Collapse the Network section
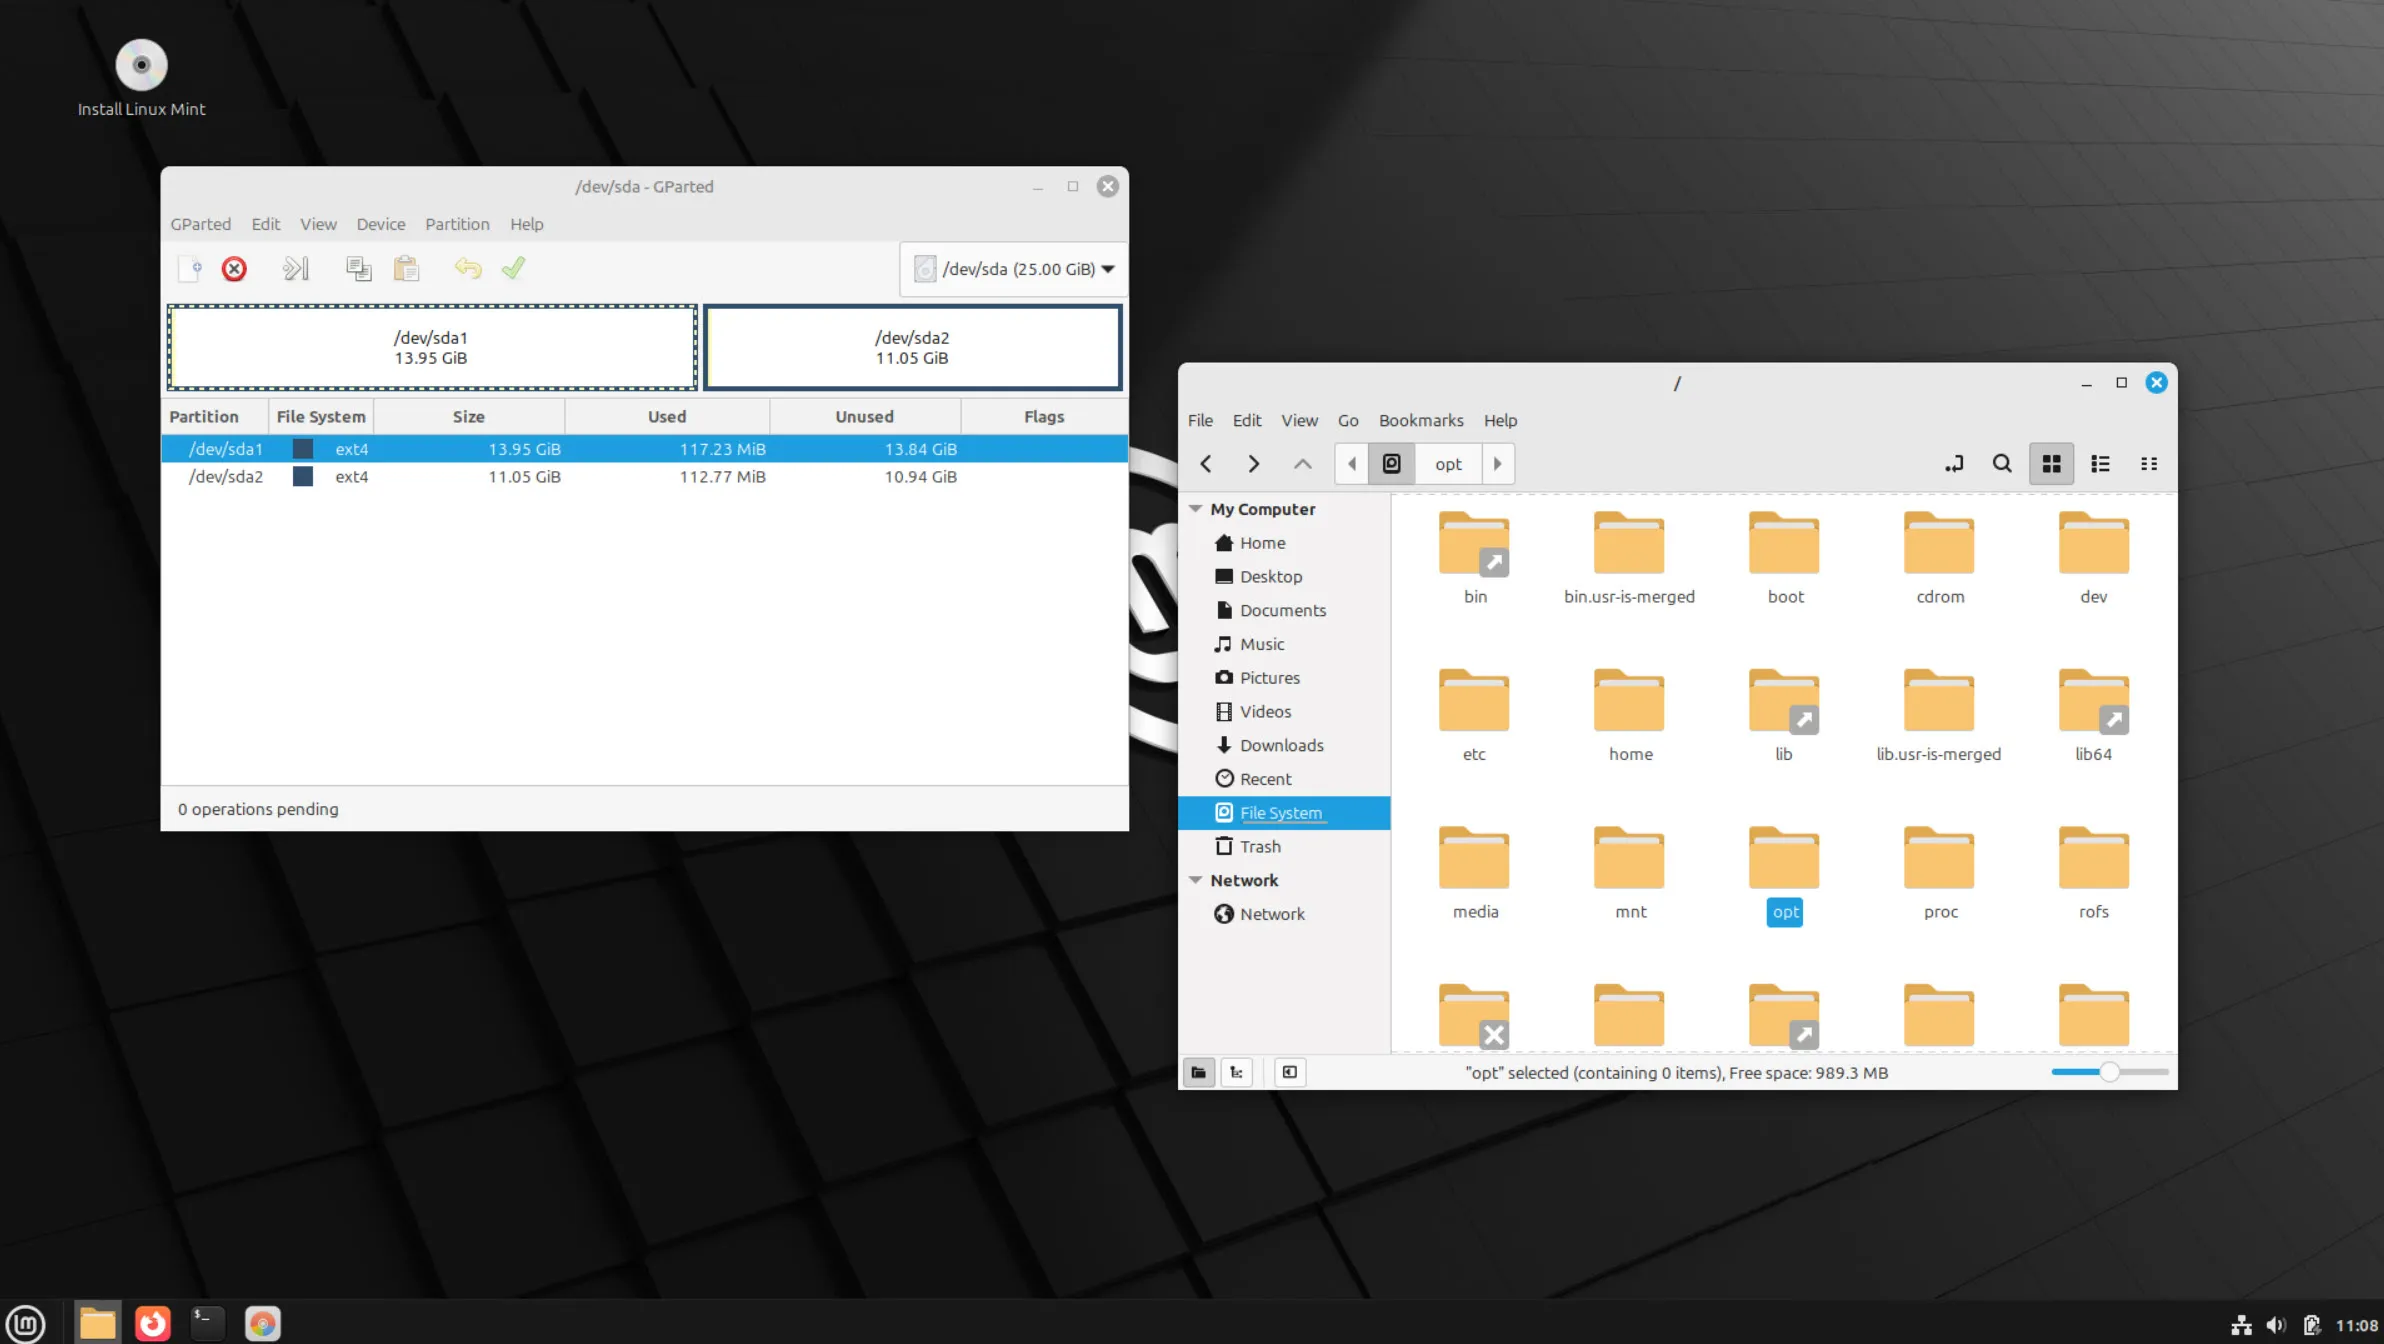 coord(1196,880)
